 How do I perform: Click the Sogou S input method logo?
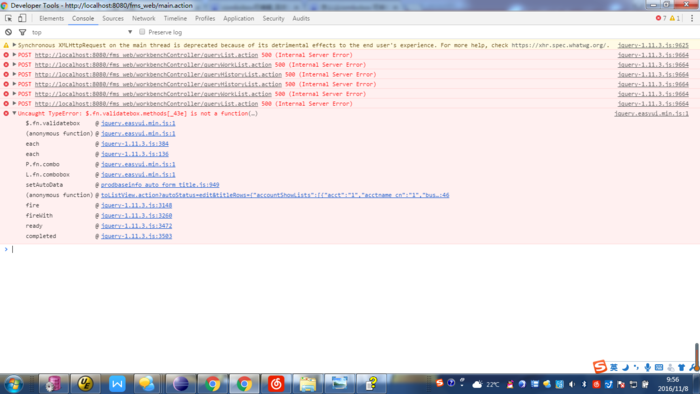600,367
